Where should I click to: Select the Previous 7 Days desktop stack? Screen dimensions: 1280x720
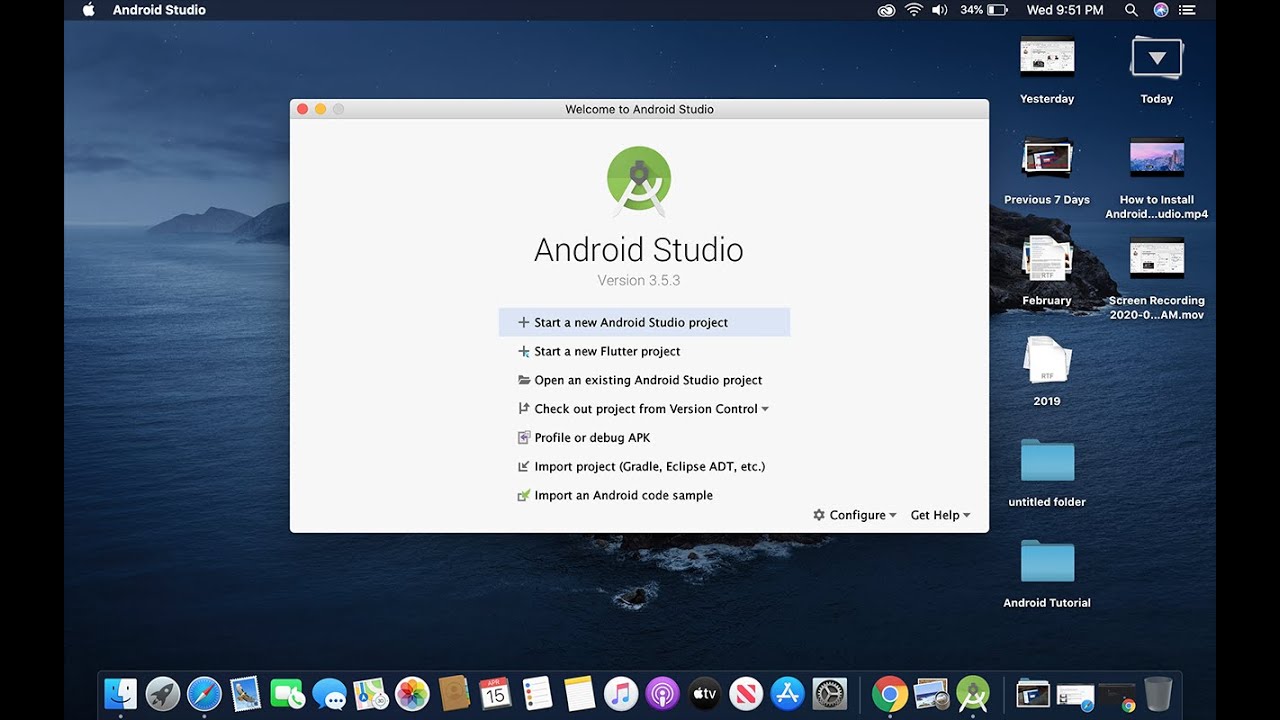coord(1047,171)
